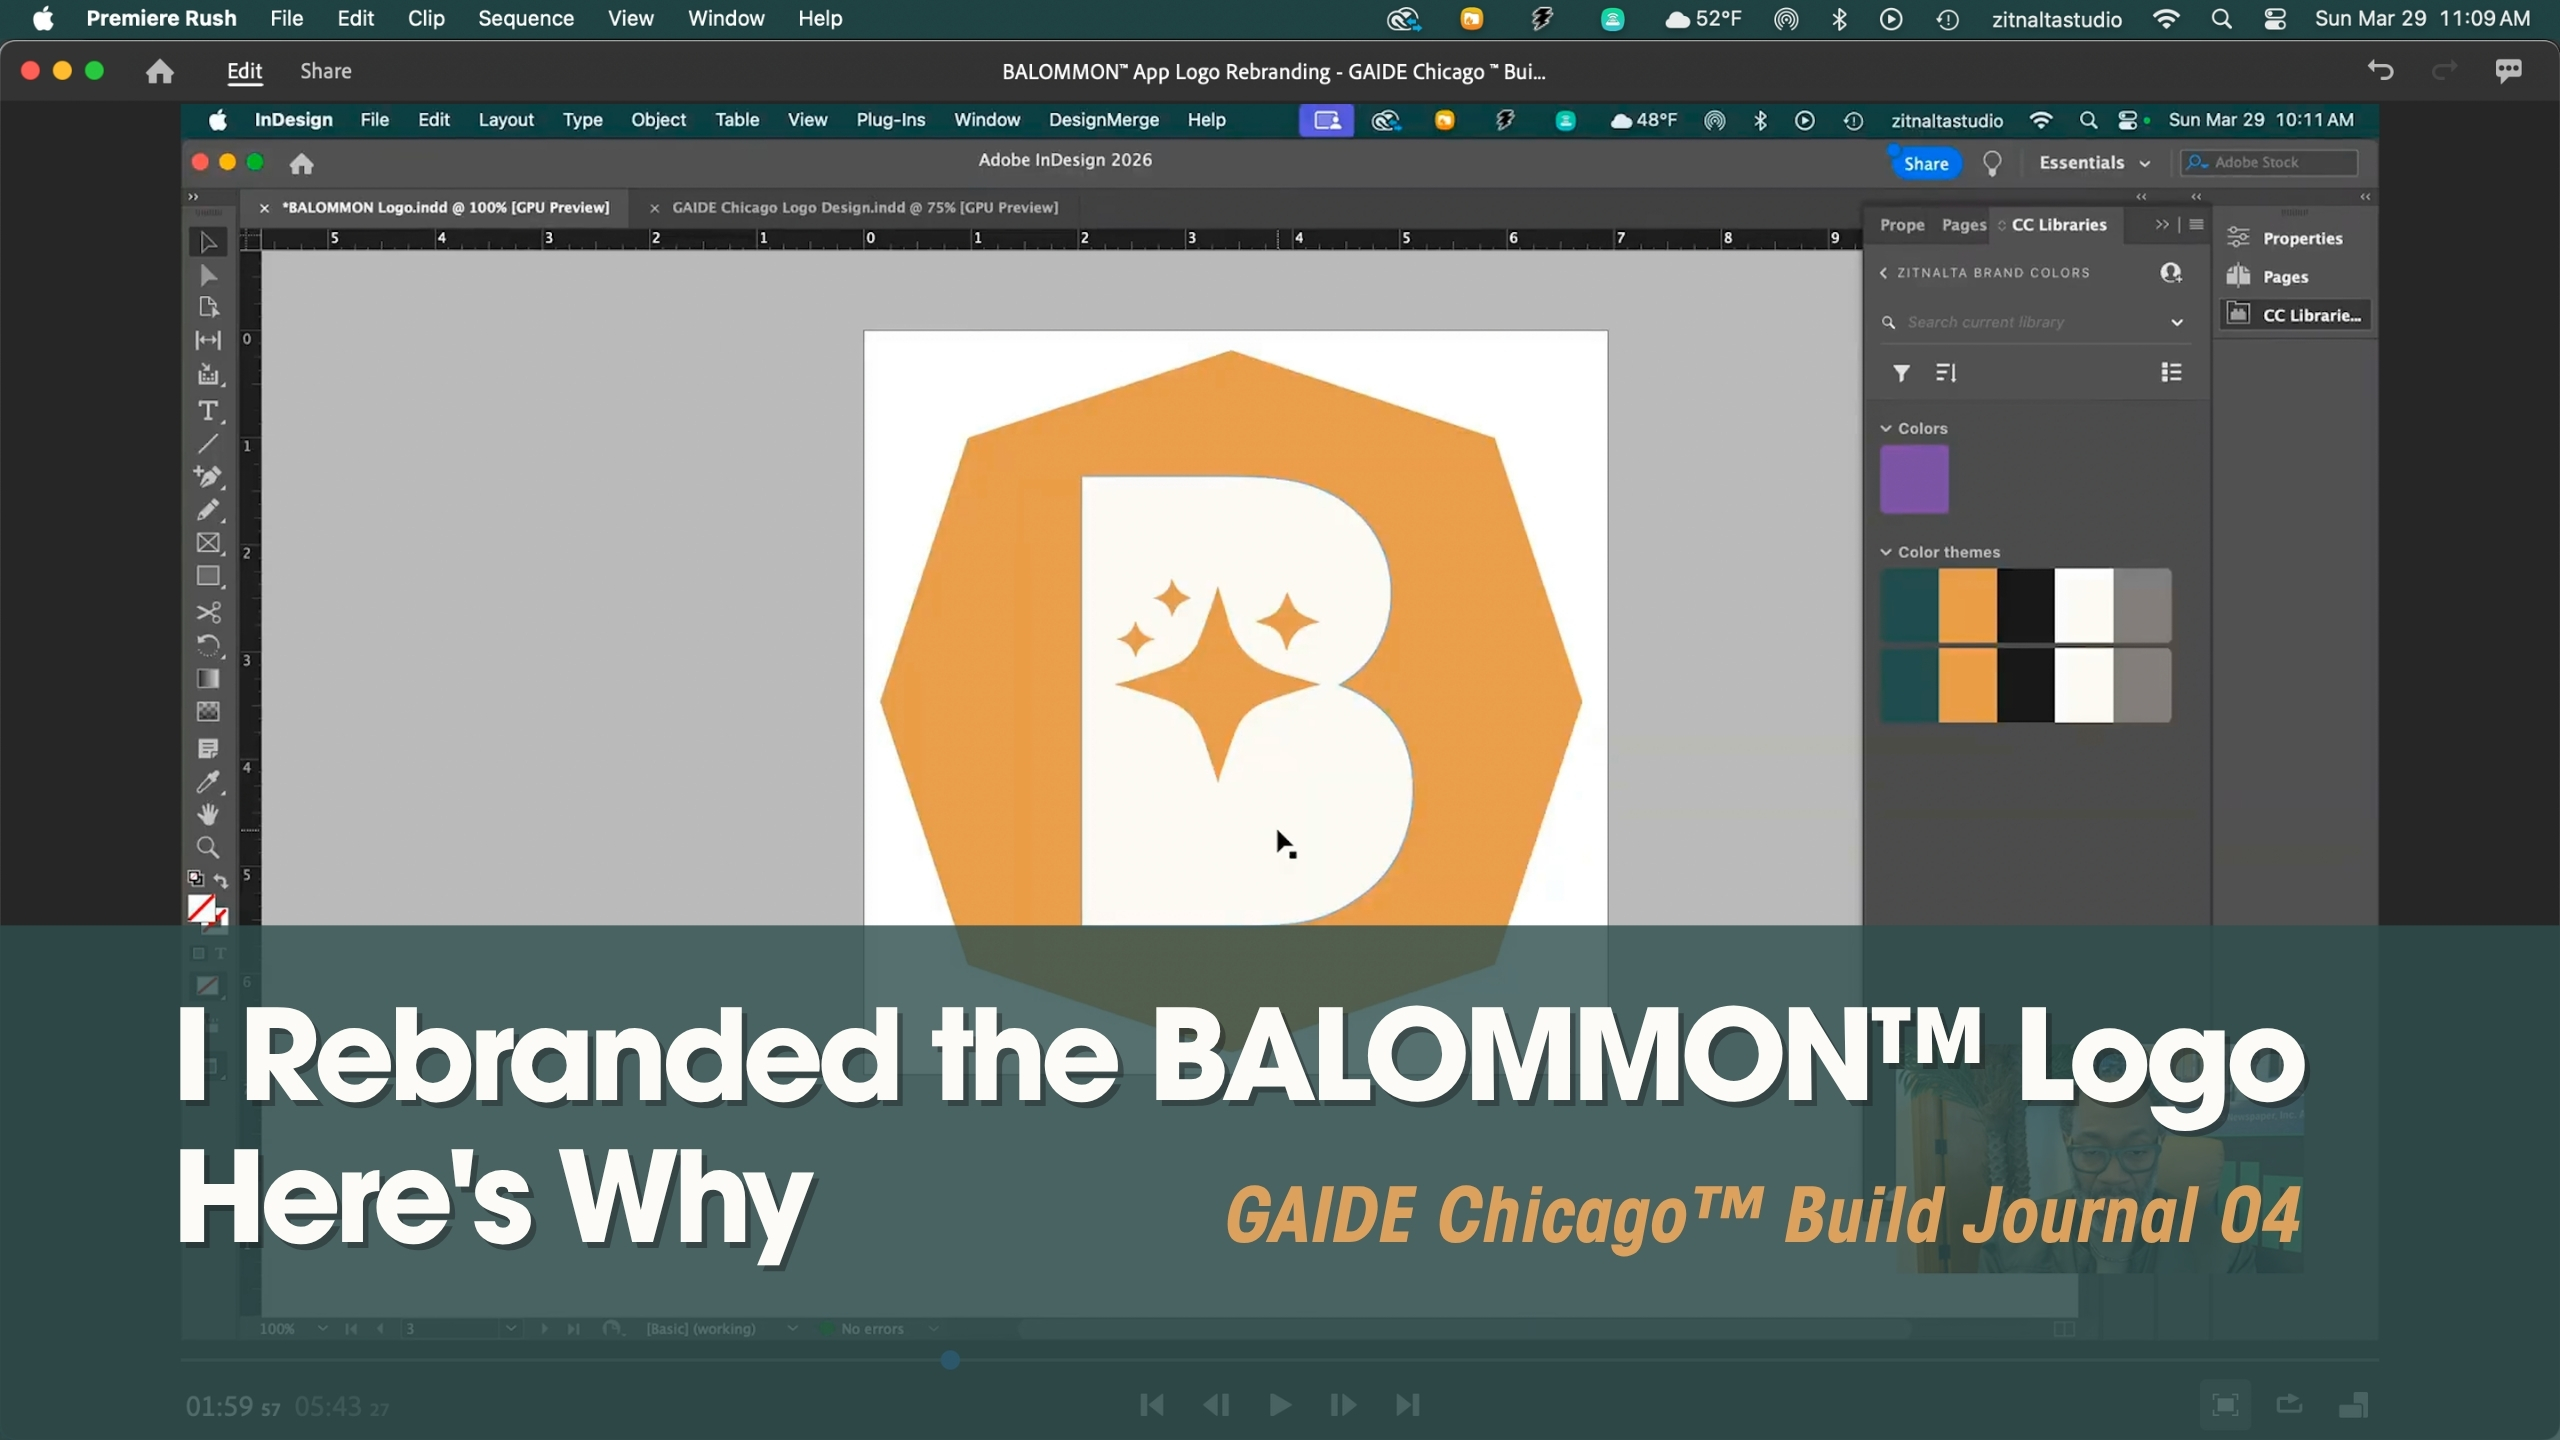Collapse the Color themes section
Viewport: 2560px width, 1440px height.
coord(1886,552)
